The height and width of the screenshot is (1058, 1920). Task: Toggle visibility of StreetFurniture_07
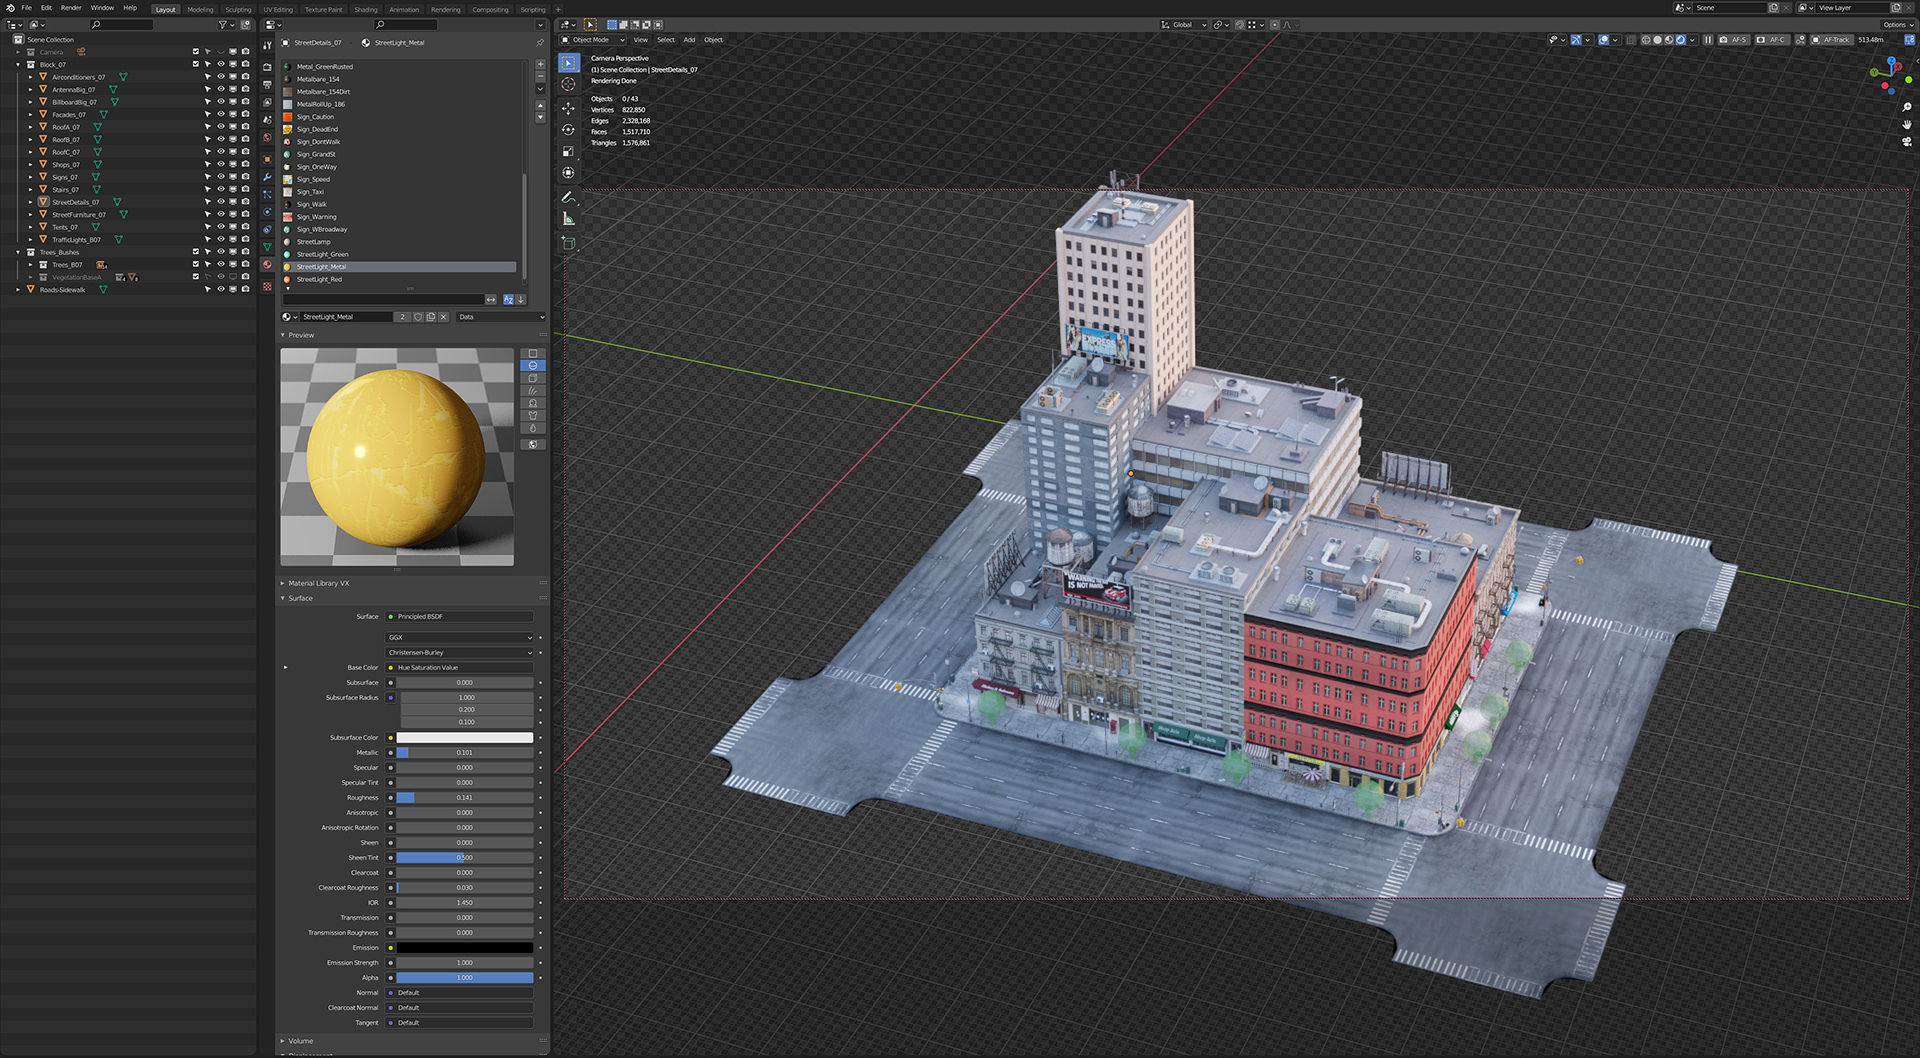(x=220, y=214)
